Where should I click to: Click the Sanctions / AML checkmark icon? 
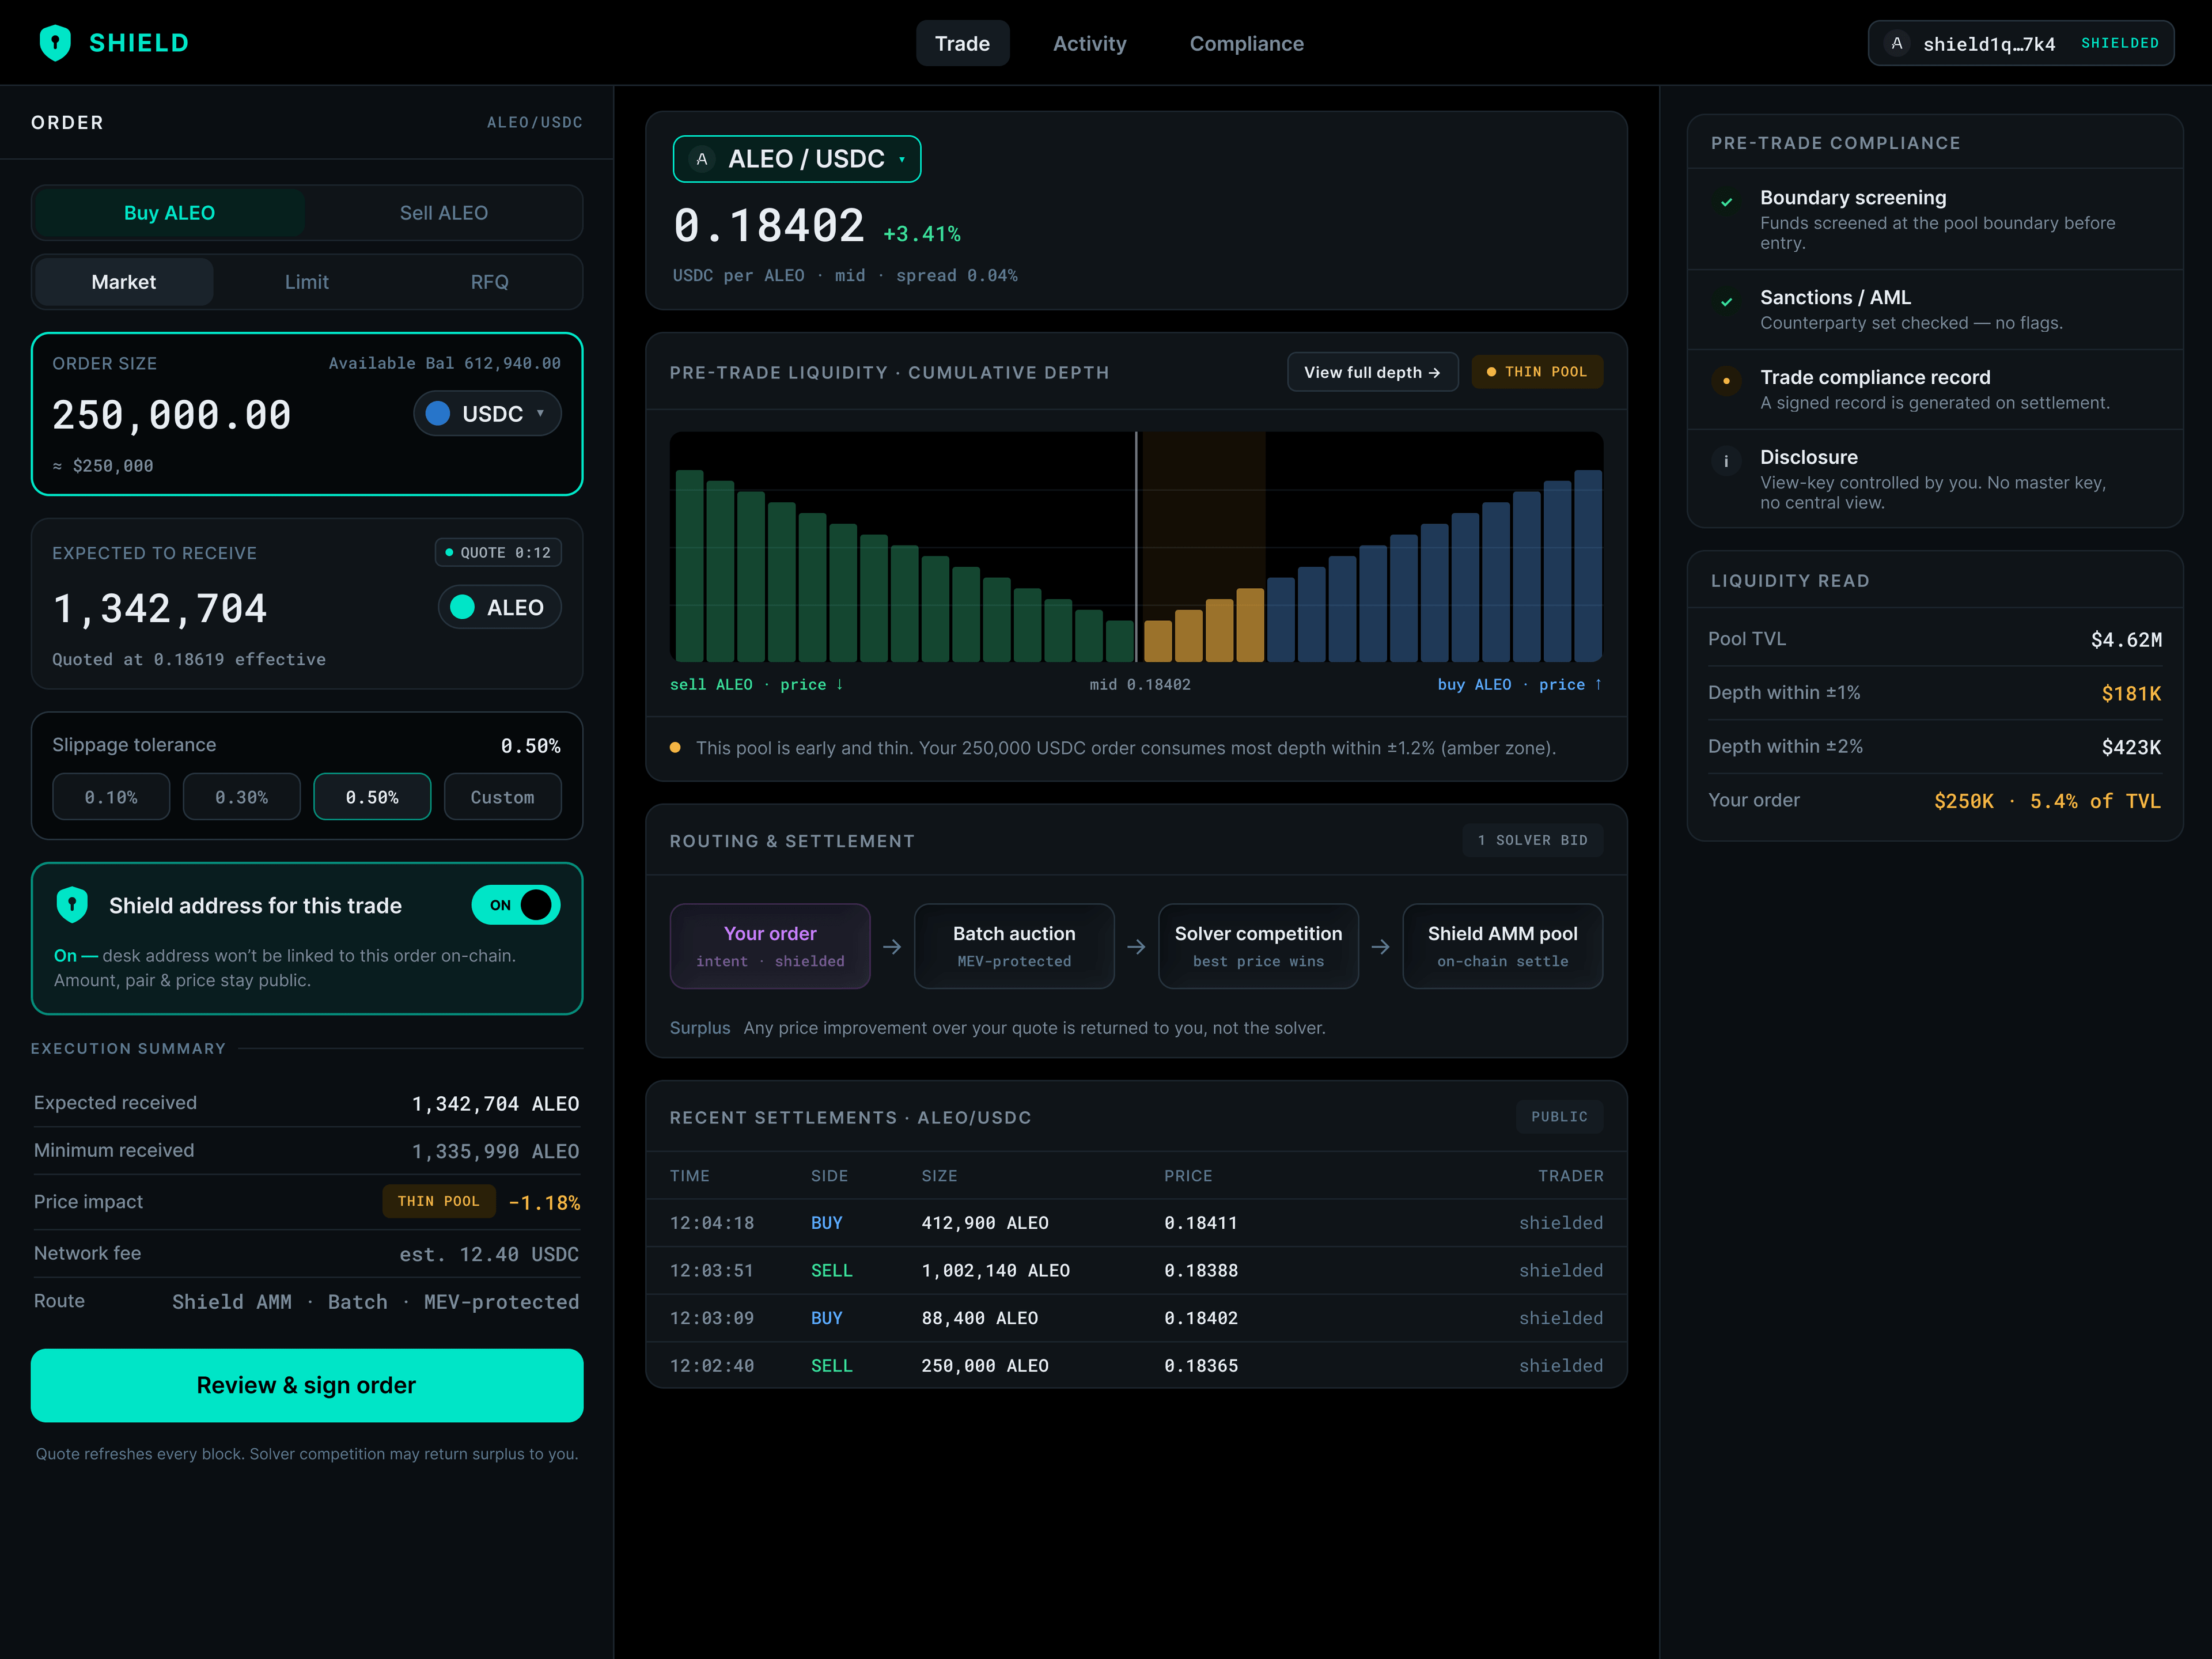point(1726,301)
